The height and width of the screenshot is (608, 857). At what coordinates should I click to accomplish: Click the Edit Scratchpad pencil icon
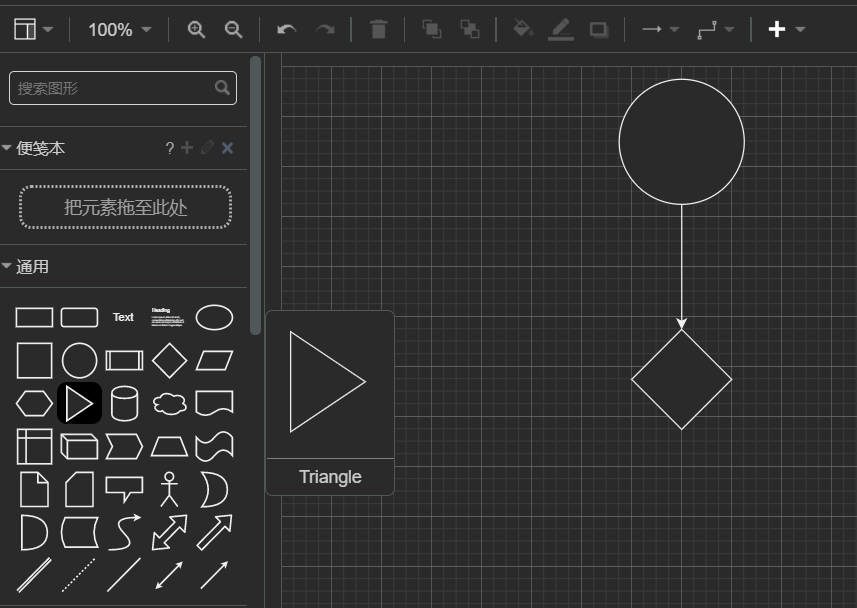[207, 148]
